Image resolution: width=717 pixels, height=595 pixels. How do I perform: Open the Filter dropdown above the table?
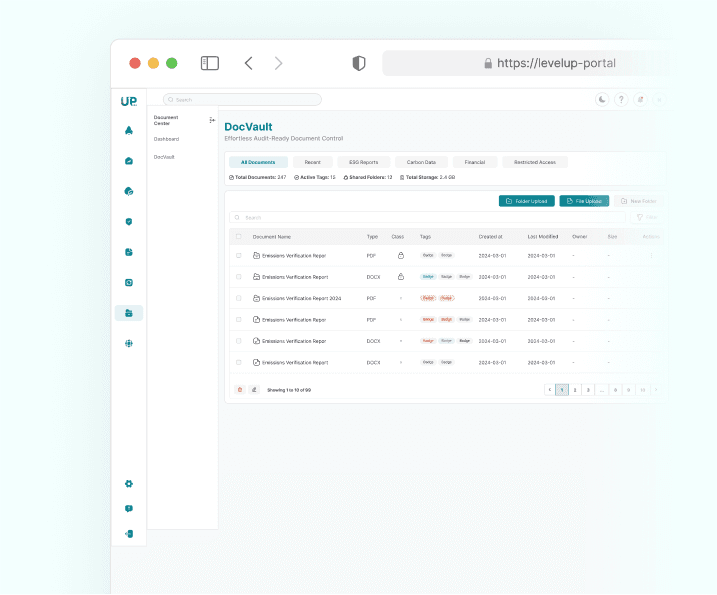[646, 217]
